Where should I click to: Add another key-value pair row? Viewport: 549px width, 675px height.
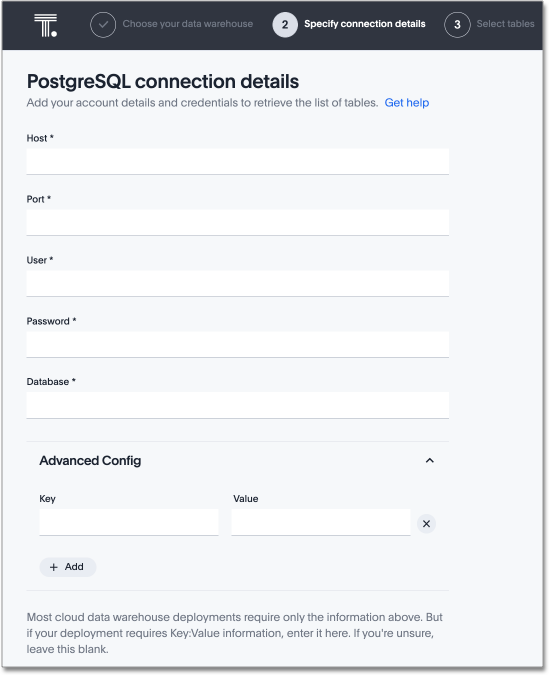coord(68,567)
